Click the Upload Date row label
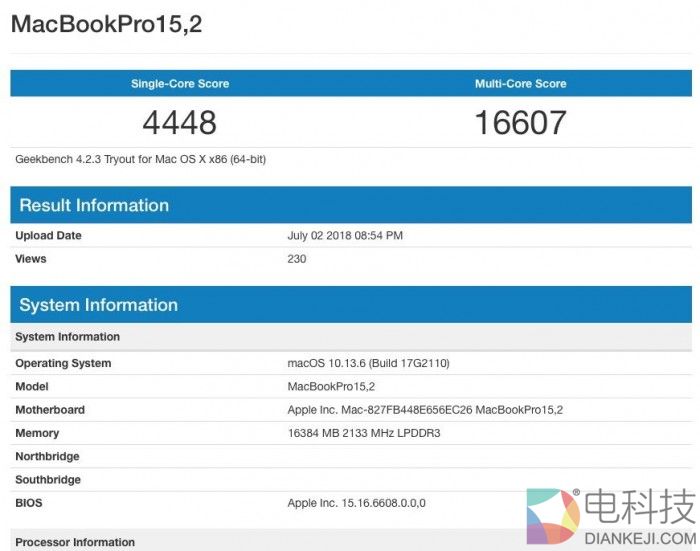 coord(48,236)
